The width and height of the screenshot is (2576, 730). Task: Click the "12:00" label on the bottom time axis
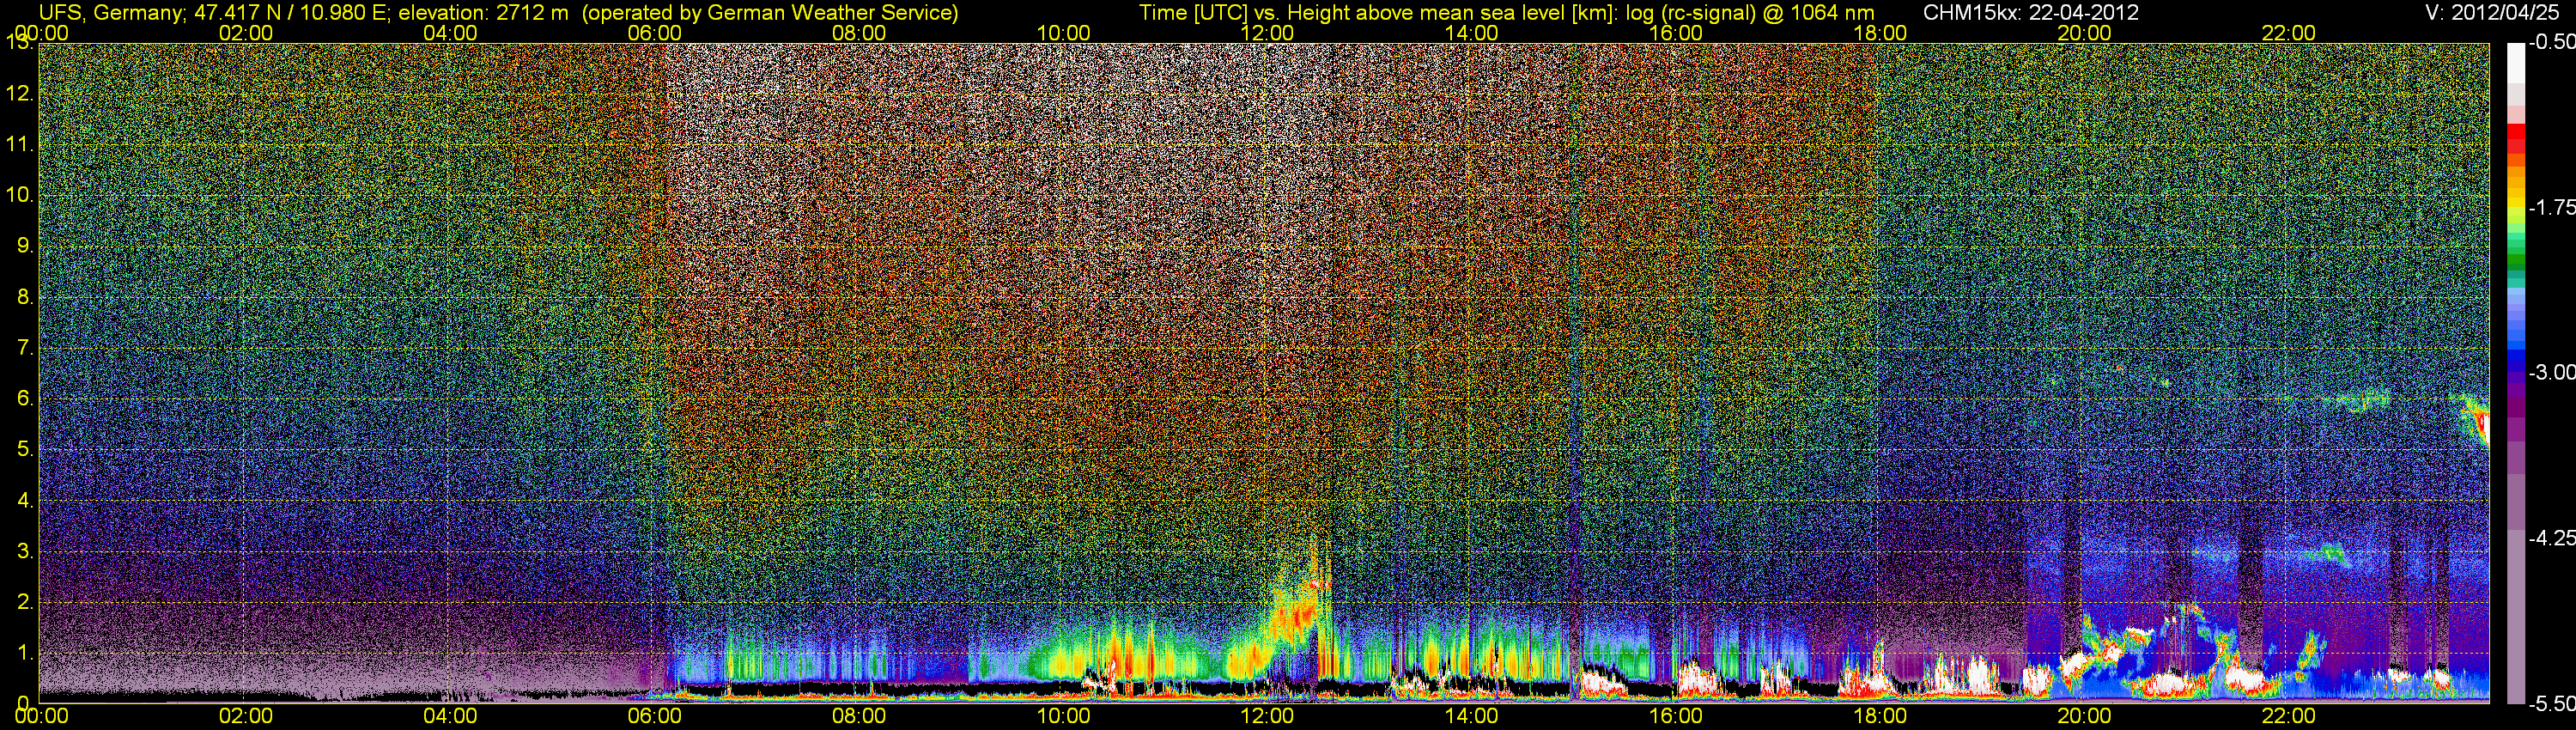click(x=1267, y=716)
